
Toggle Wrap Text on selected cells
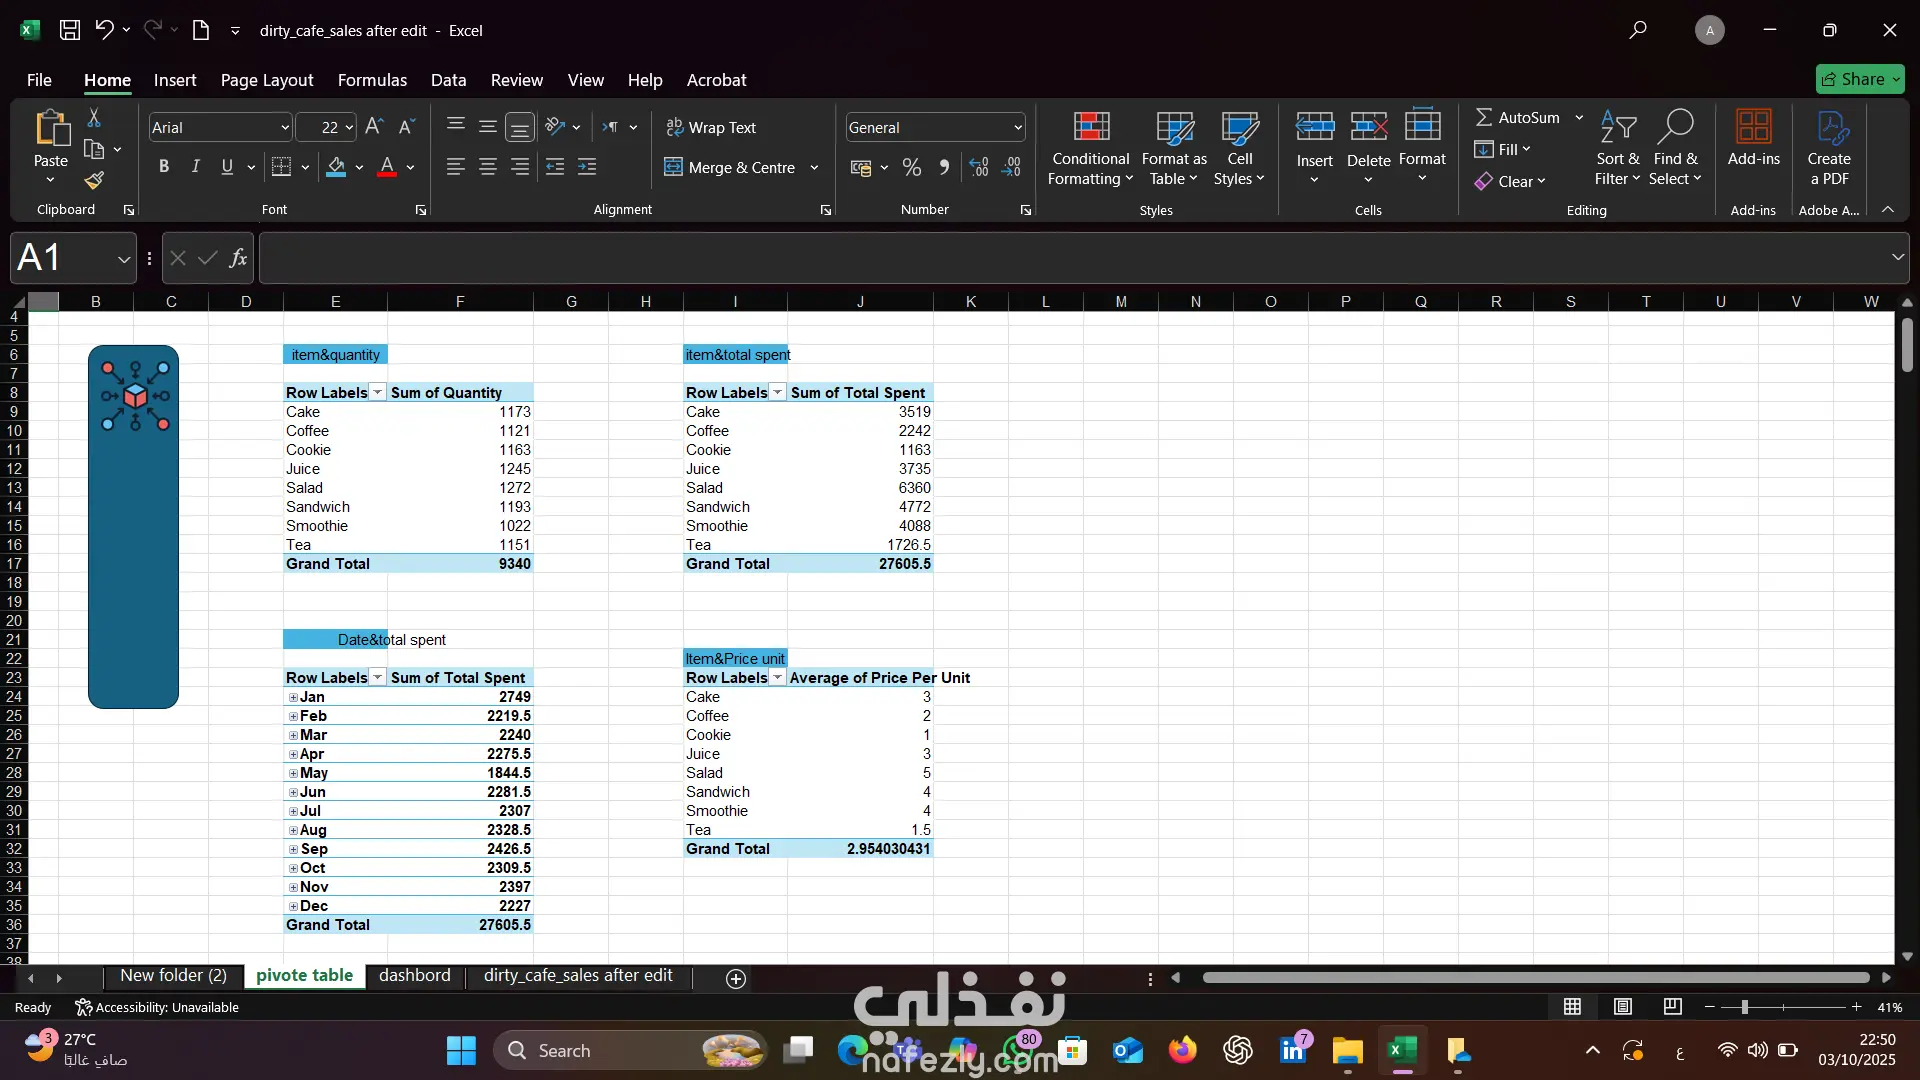click(x=711, y=127)
